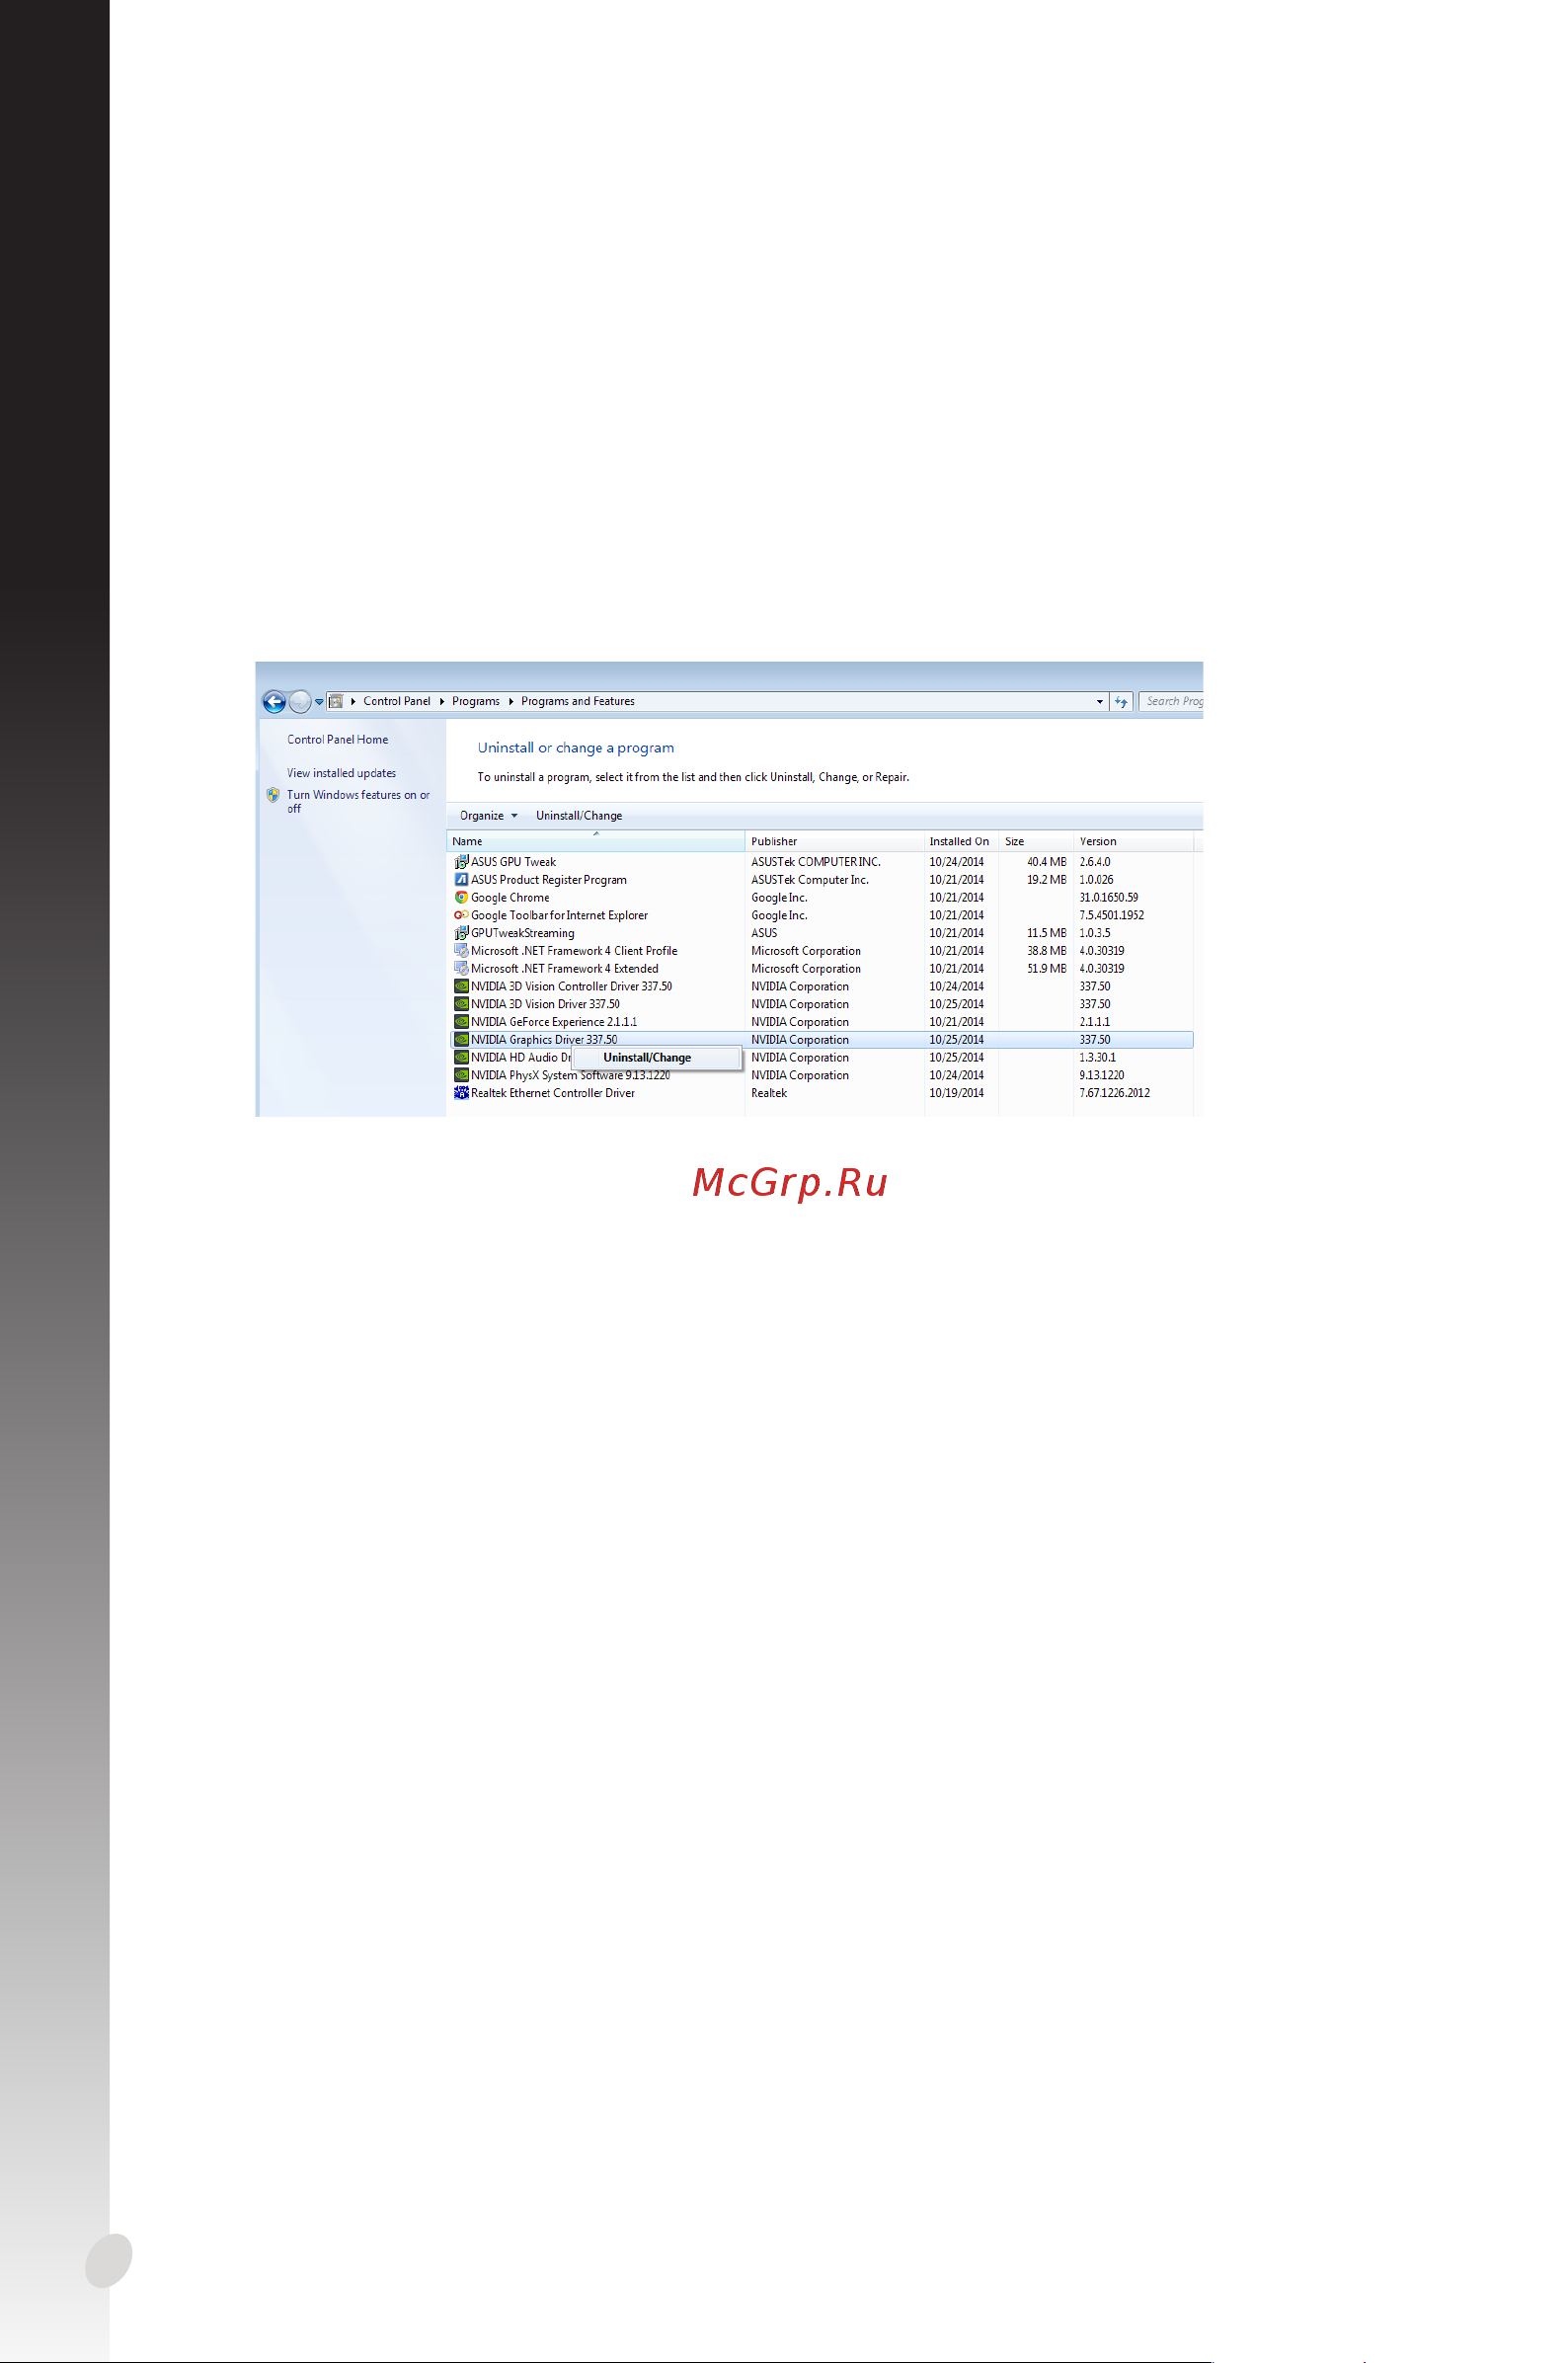Click the shield icon beside Windows features
Screen dimensions: 1568x2363
click(273, 795)
